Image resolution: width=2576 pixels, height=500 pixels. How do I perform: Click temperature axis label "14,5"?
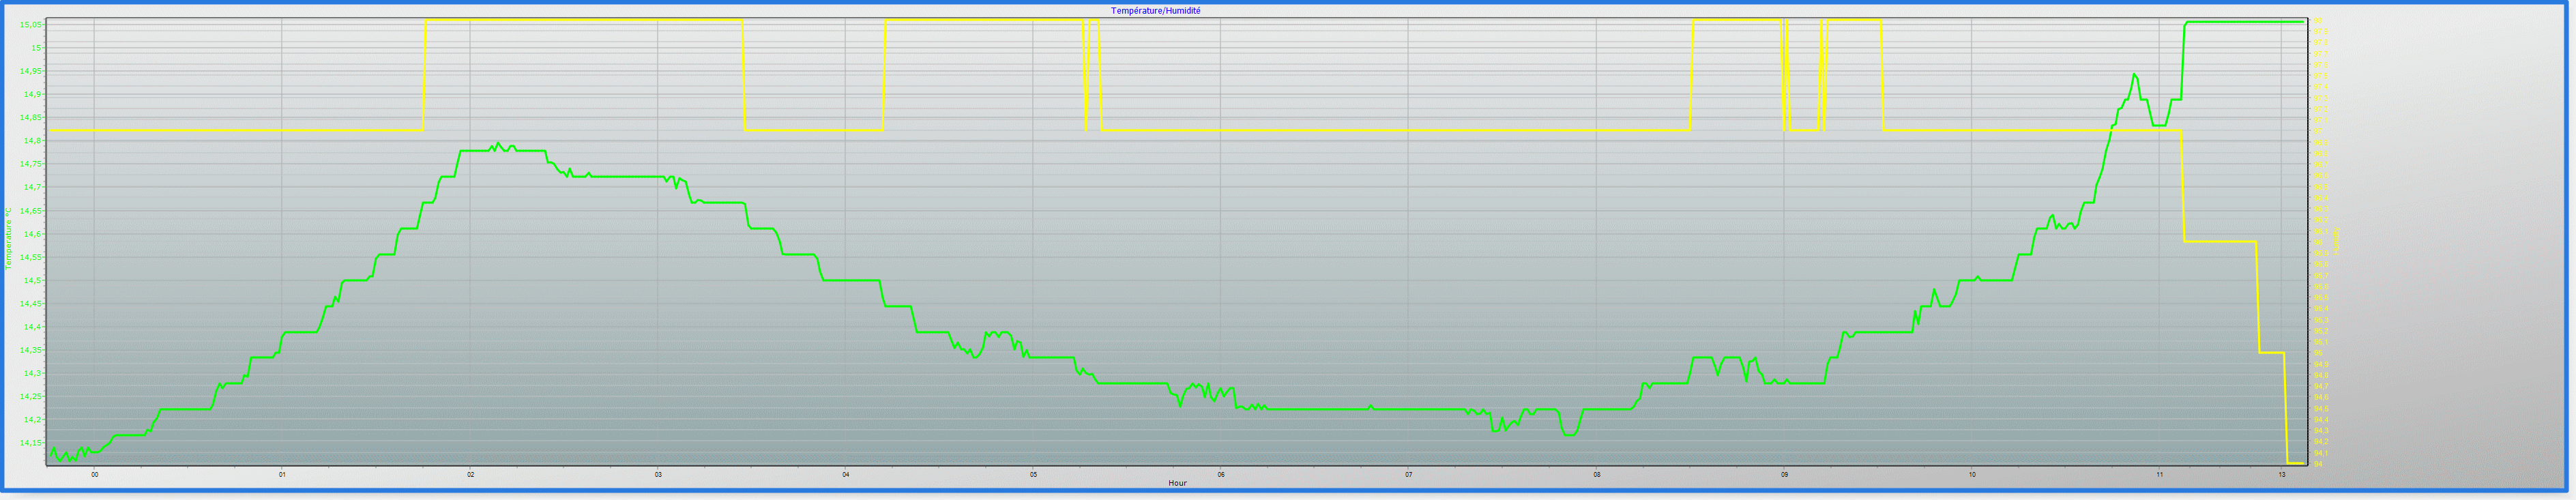click(34, 281)
